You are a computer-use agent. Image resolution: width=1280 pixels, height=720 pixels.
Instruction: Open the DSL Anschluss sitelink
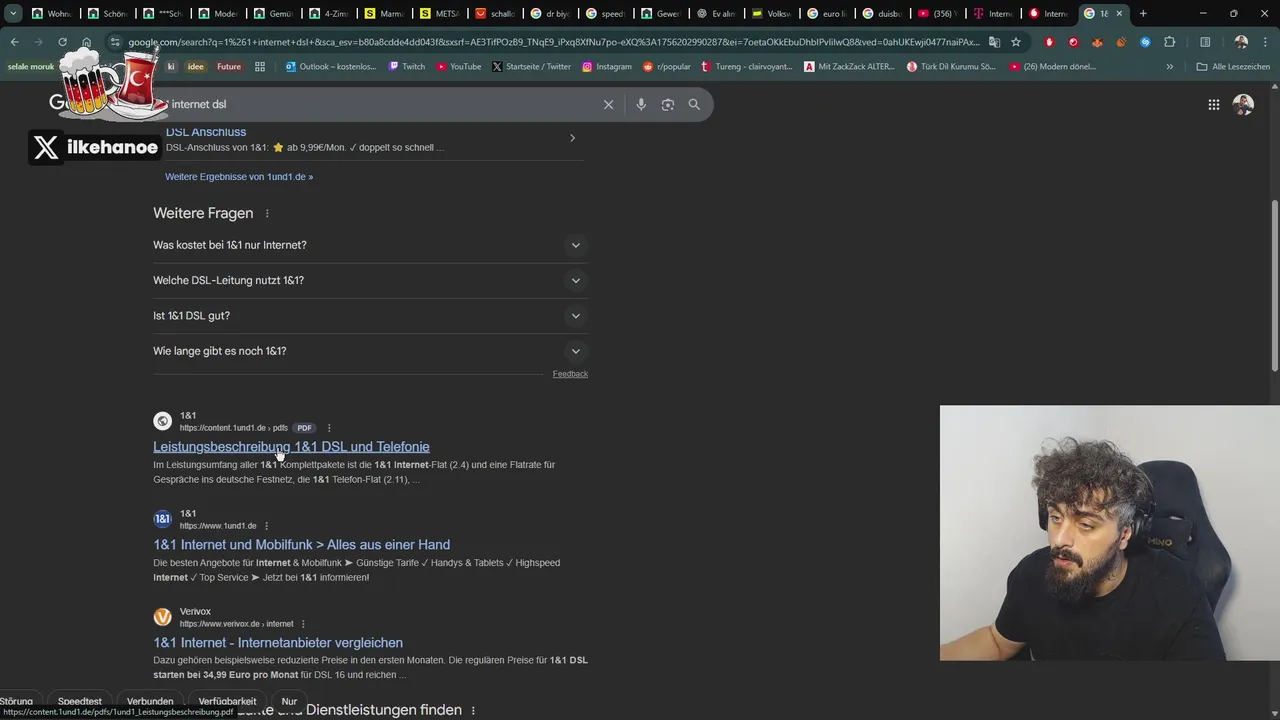(206, 132)
